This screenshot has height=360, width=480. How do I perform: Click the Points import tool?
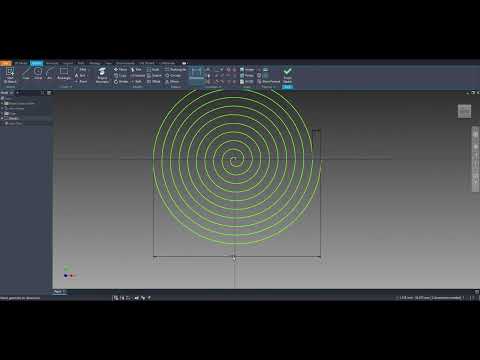pos(247,76)
